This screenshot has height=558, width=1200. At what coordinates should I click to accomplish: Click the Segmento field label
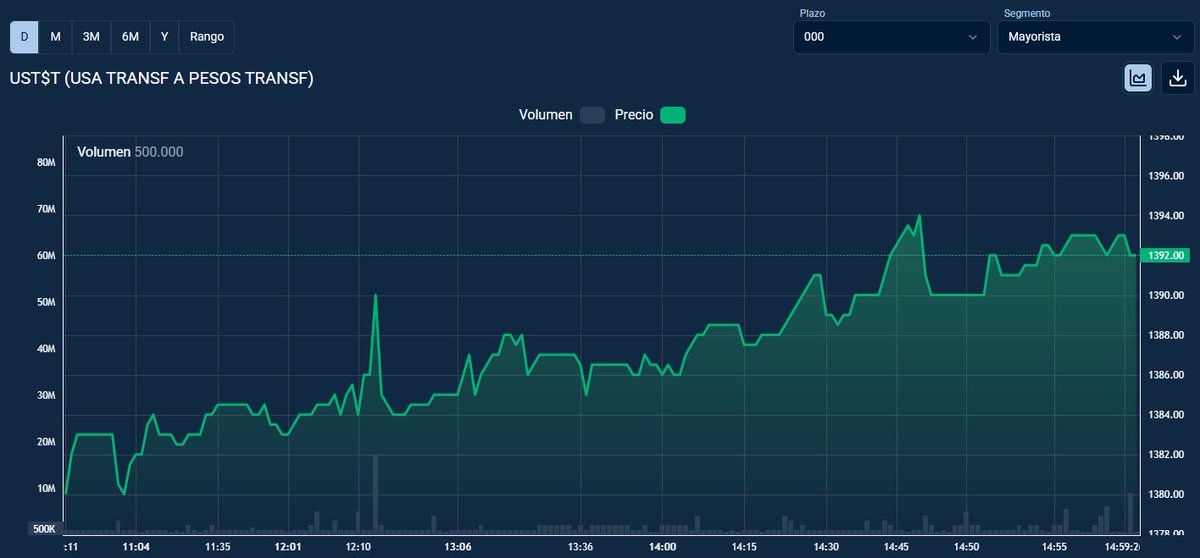coord(1026,13)
